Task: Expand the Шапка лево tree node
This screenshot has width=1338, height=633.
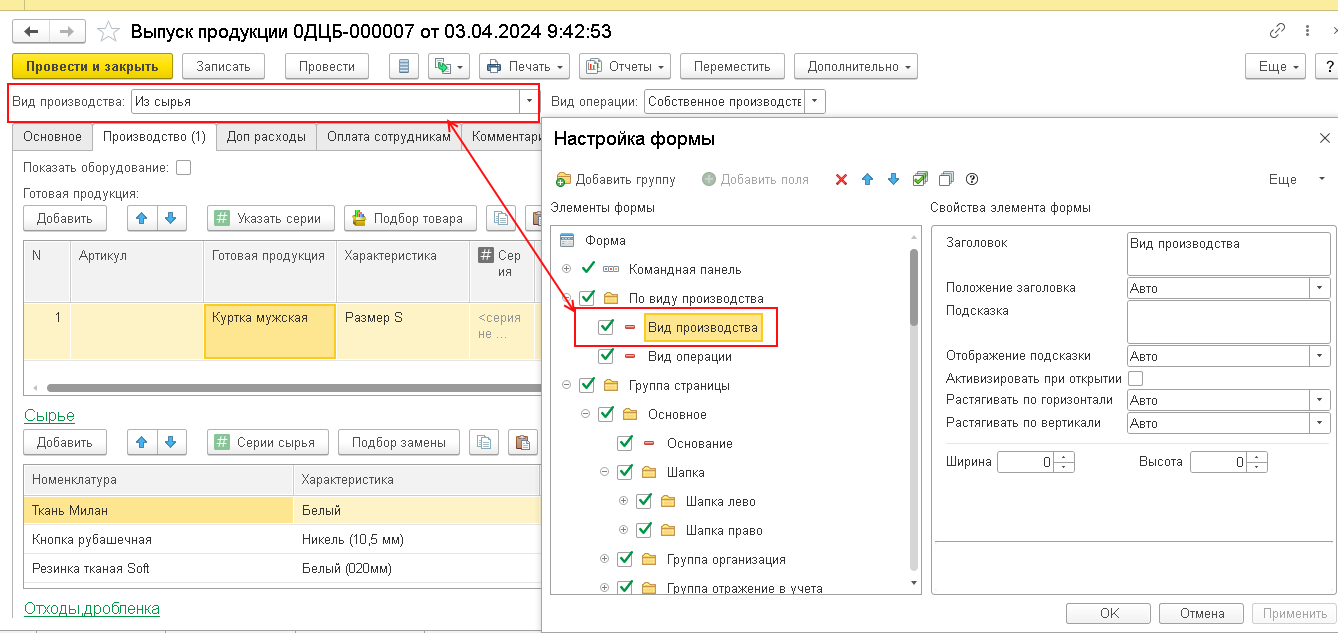Action: [x=625, y=501]
